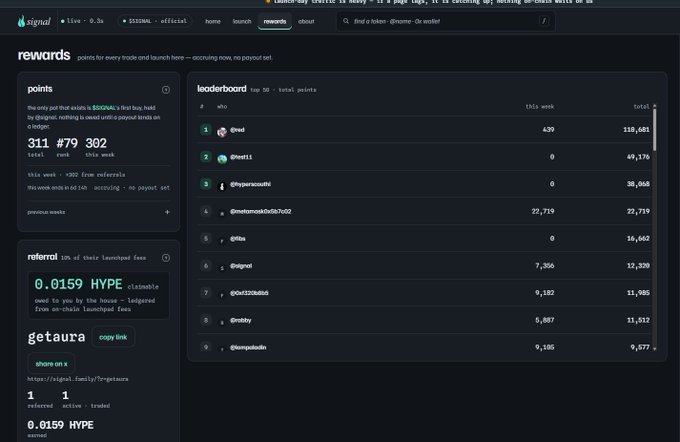This screenshot has height=442, width=680.
Task: Click the getaura referral code
Action: tap(56, 337)
